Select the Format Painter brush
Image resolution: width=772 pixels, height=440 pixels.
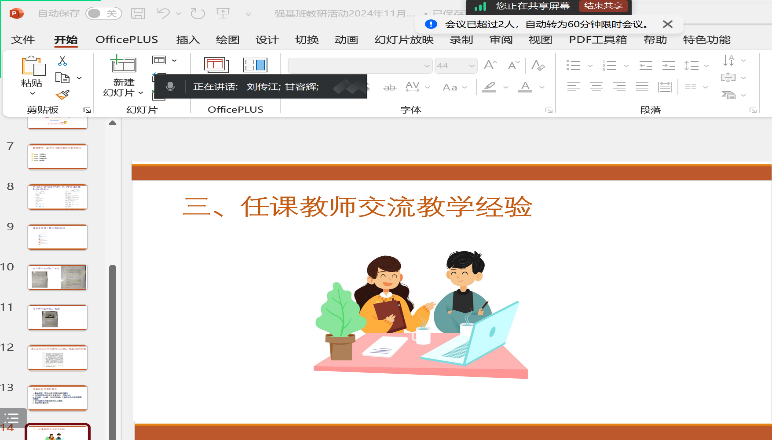[62, 93]
